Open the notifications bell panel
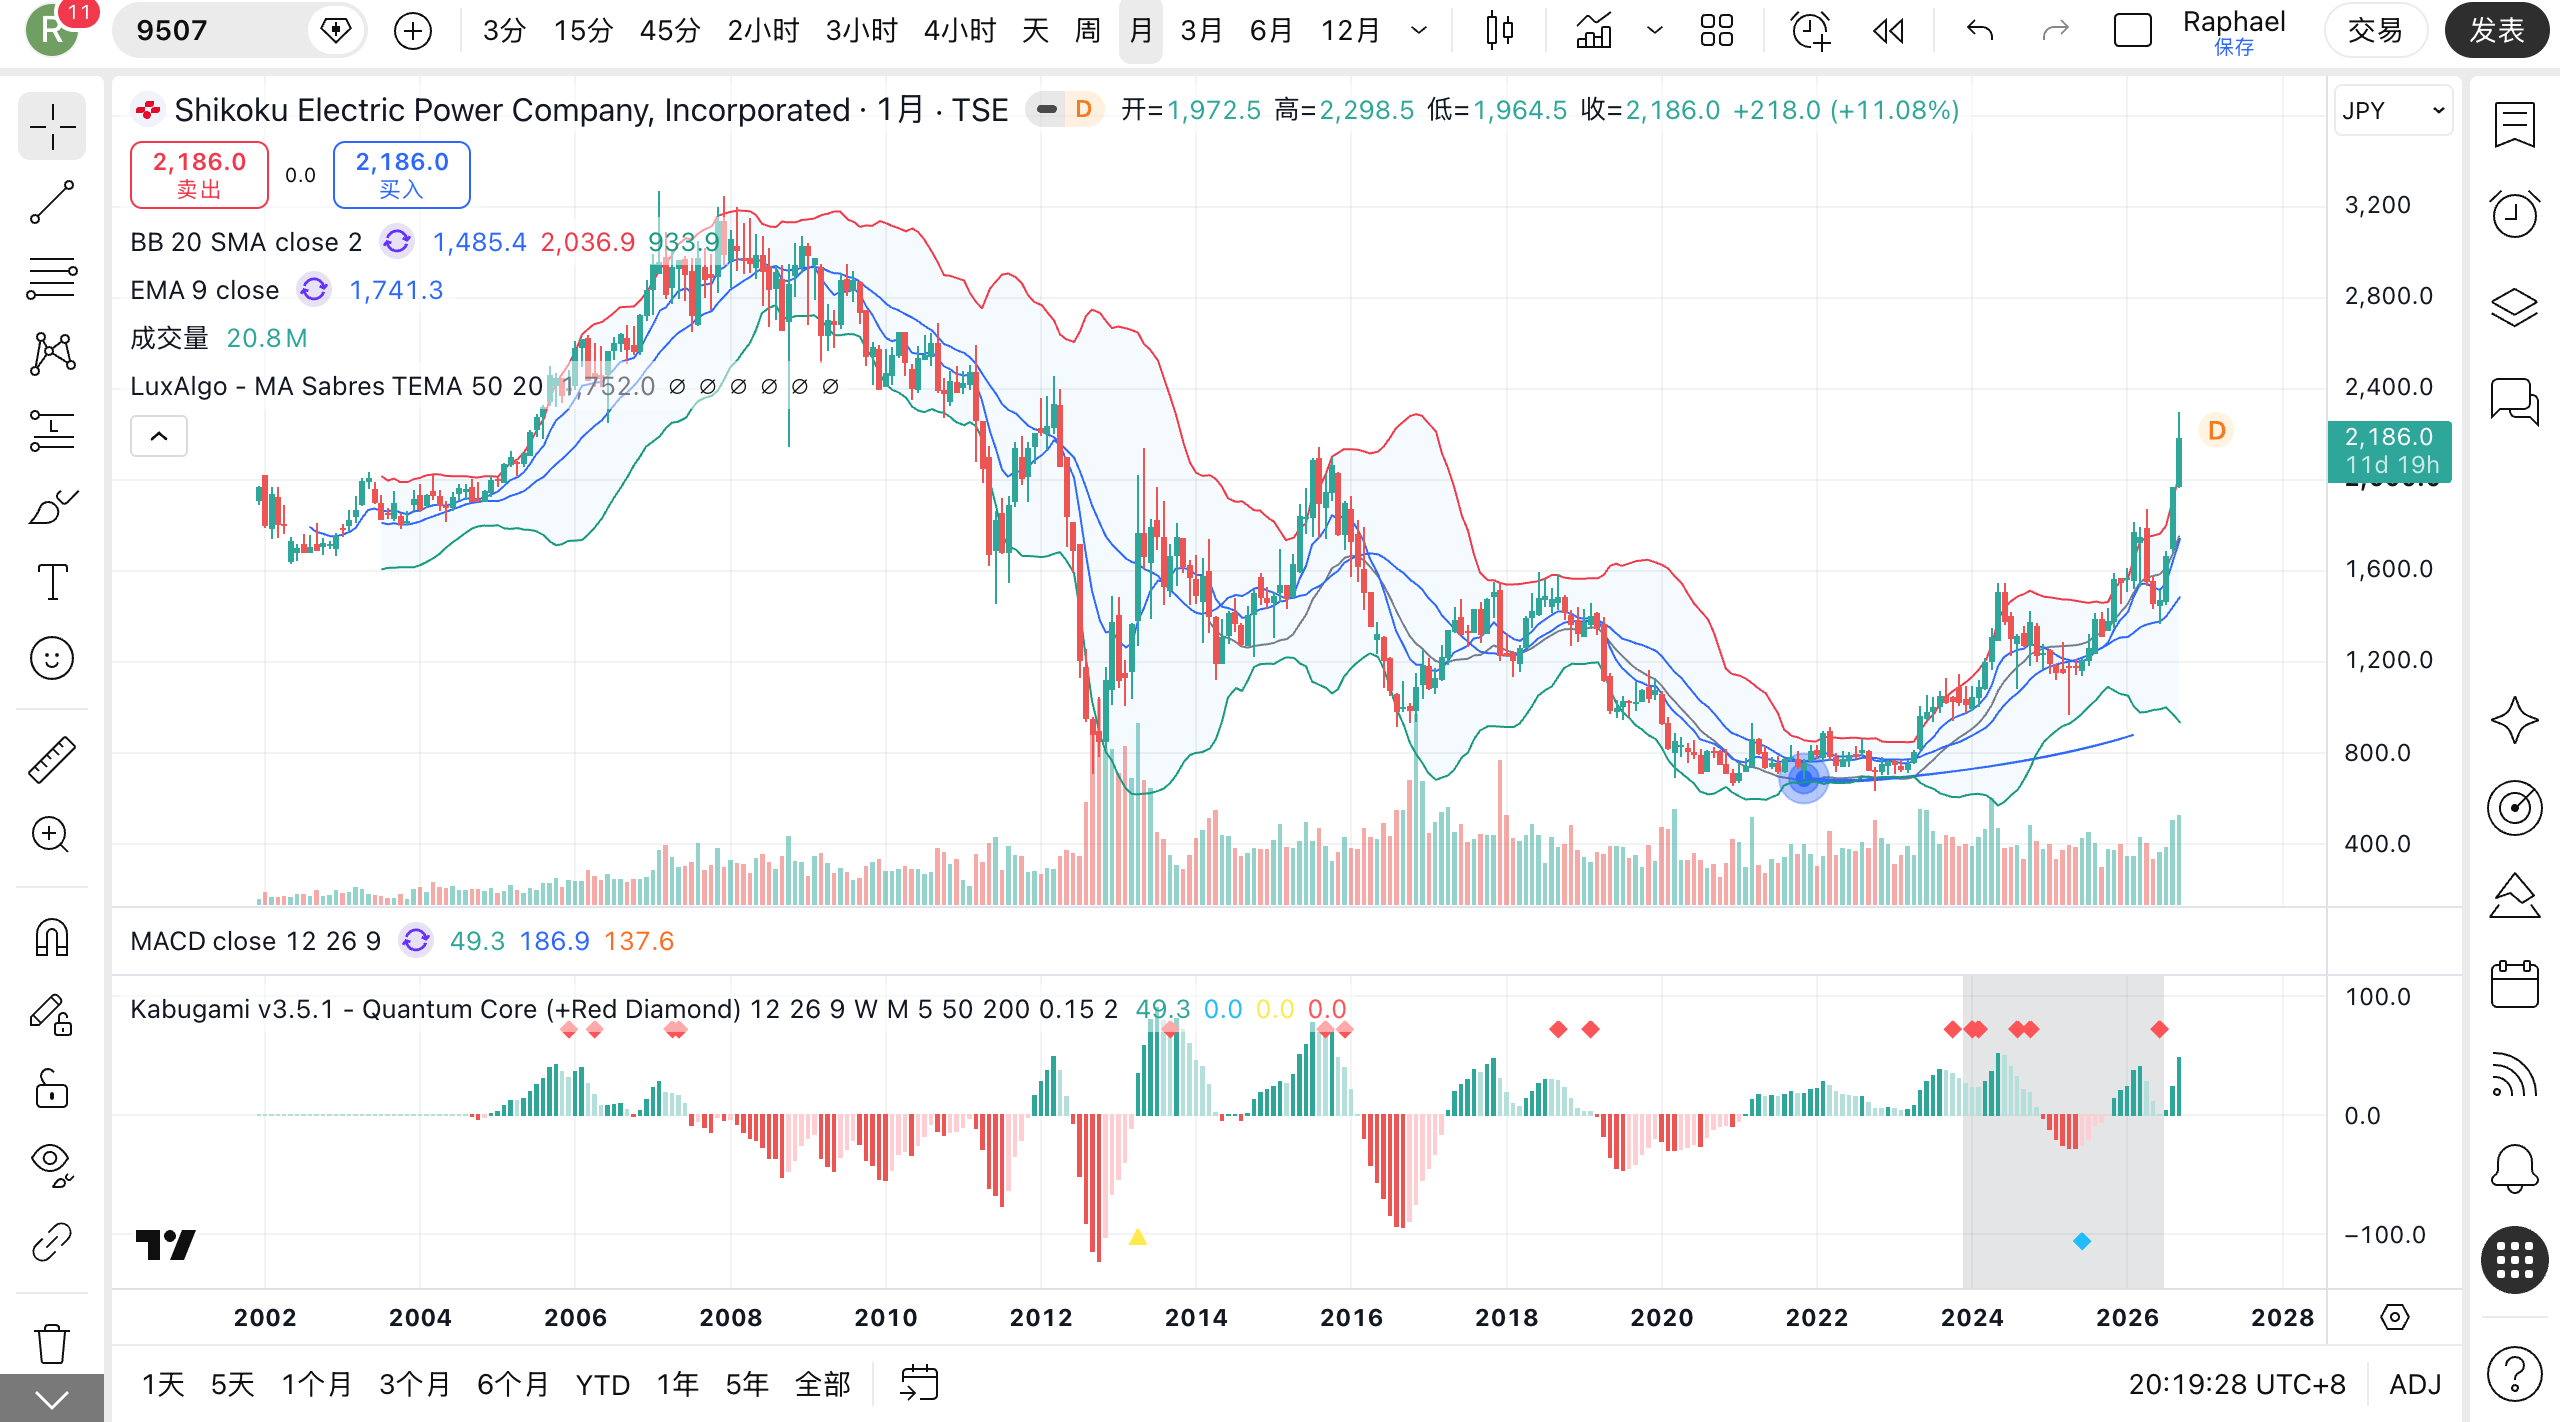This screenshot has height=1422, width=2560. (x=2515, y=1168)
